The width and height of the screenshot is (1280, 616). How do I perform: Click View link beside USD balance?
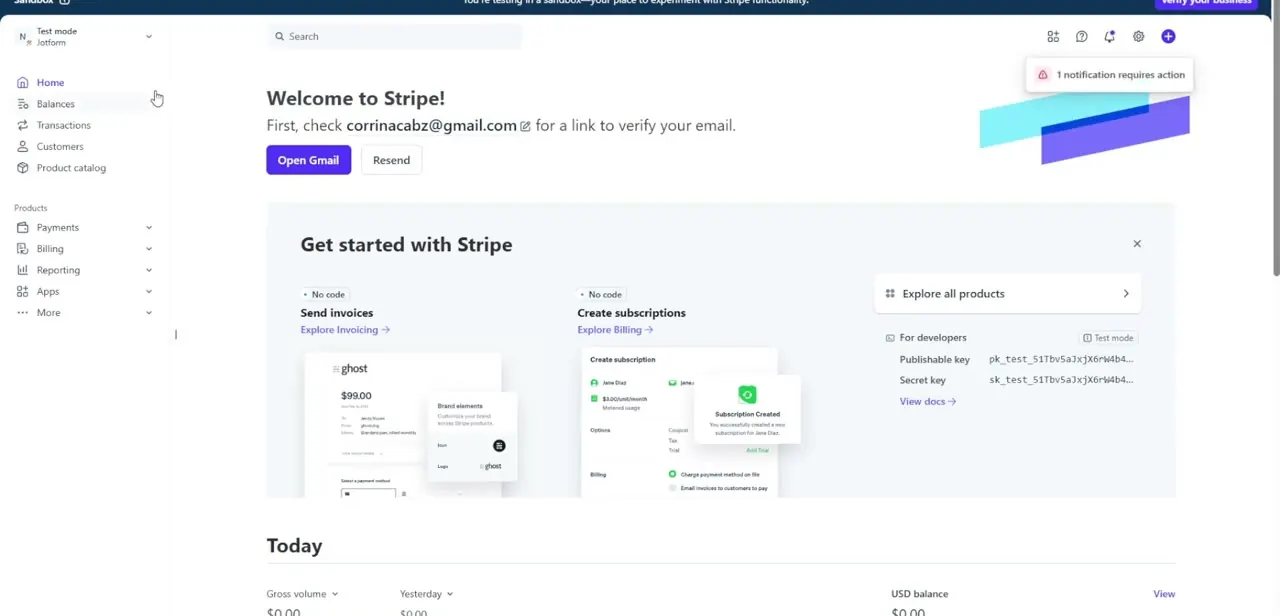click(x=1164, y=594)
